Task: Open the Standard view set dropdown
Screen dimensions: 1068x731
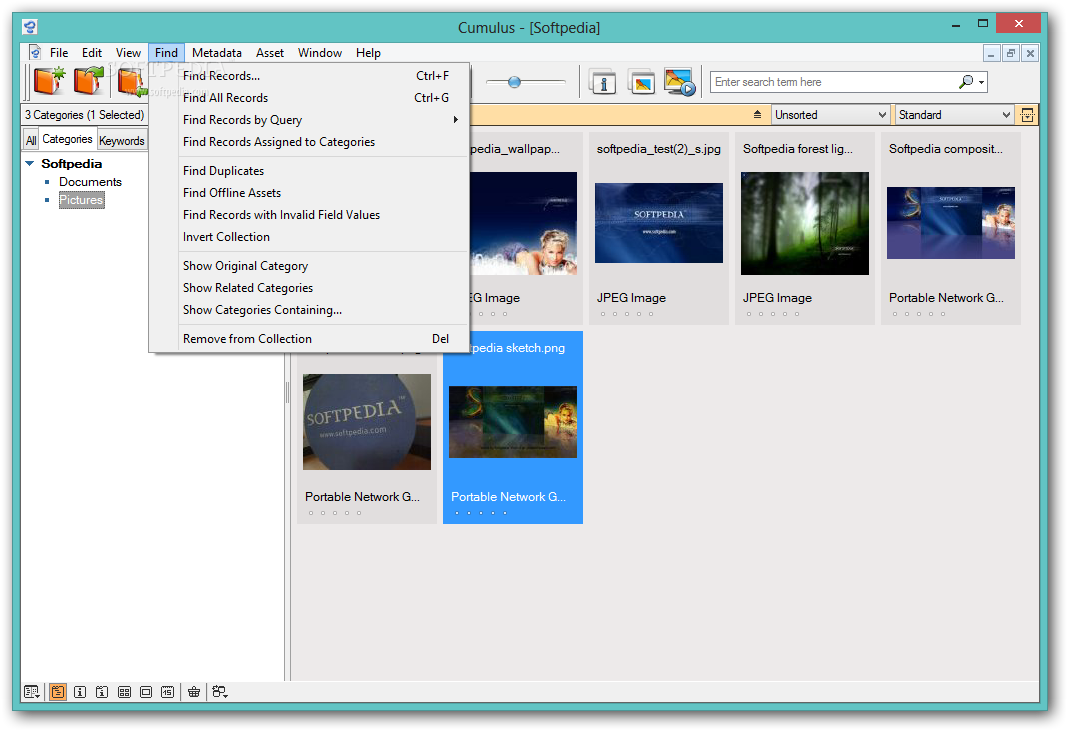Action: pos(954,114)
